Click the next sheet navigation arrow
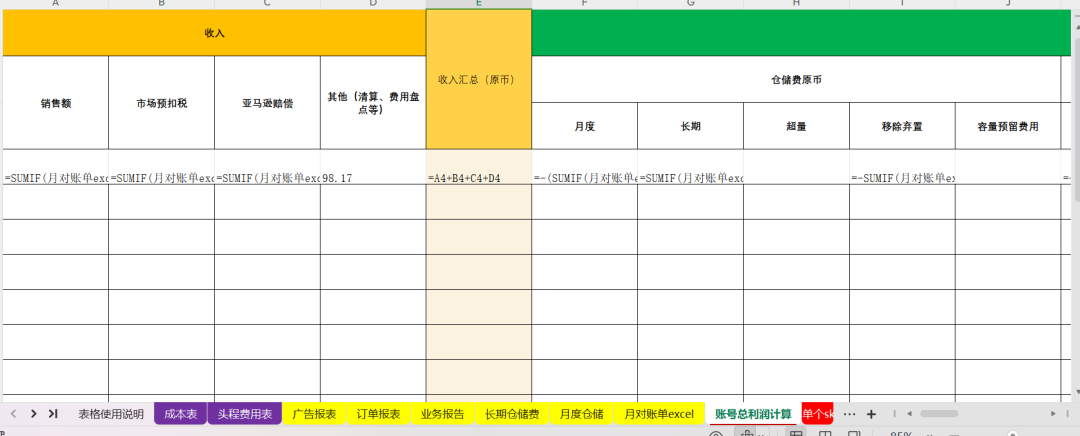This screenshot has width=1080, height=436. click(33, 414)
